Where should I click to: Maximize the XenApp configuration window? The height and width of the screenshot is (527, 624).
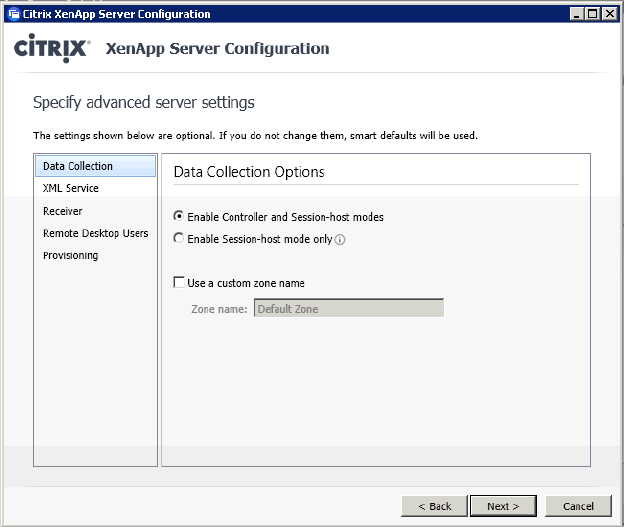coord(594,14)
